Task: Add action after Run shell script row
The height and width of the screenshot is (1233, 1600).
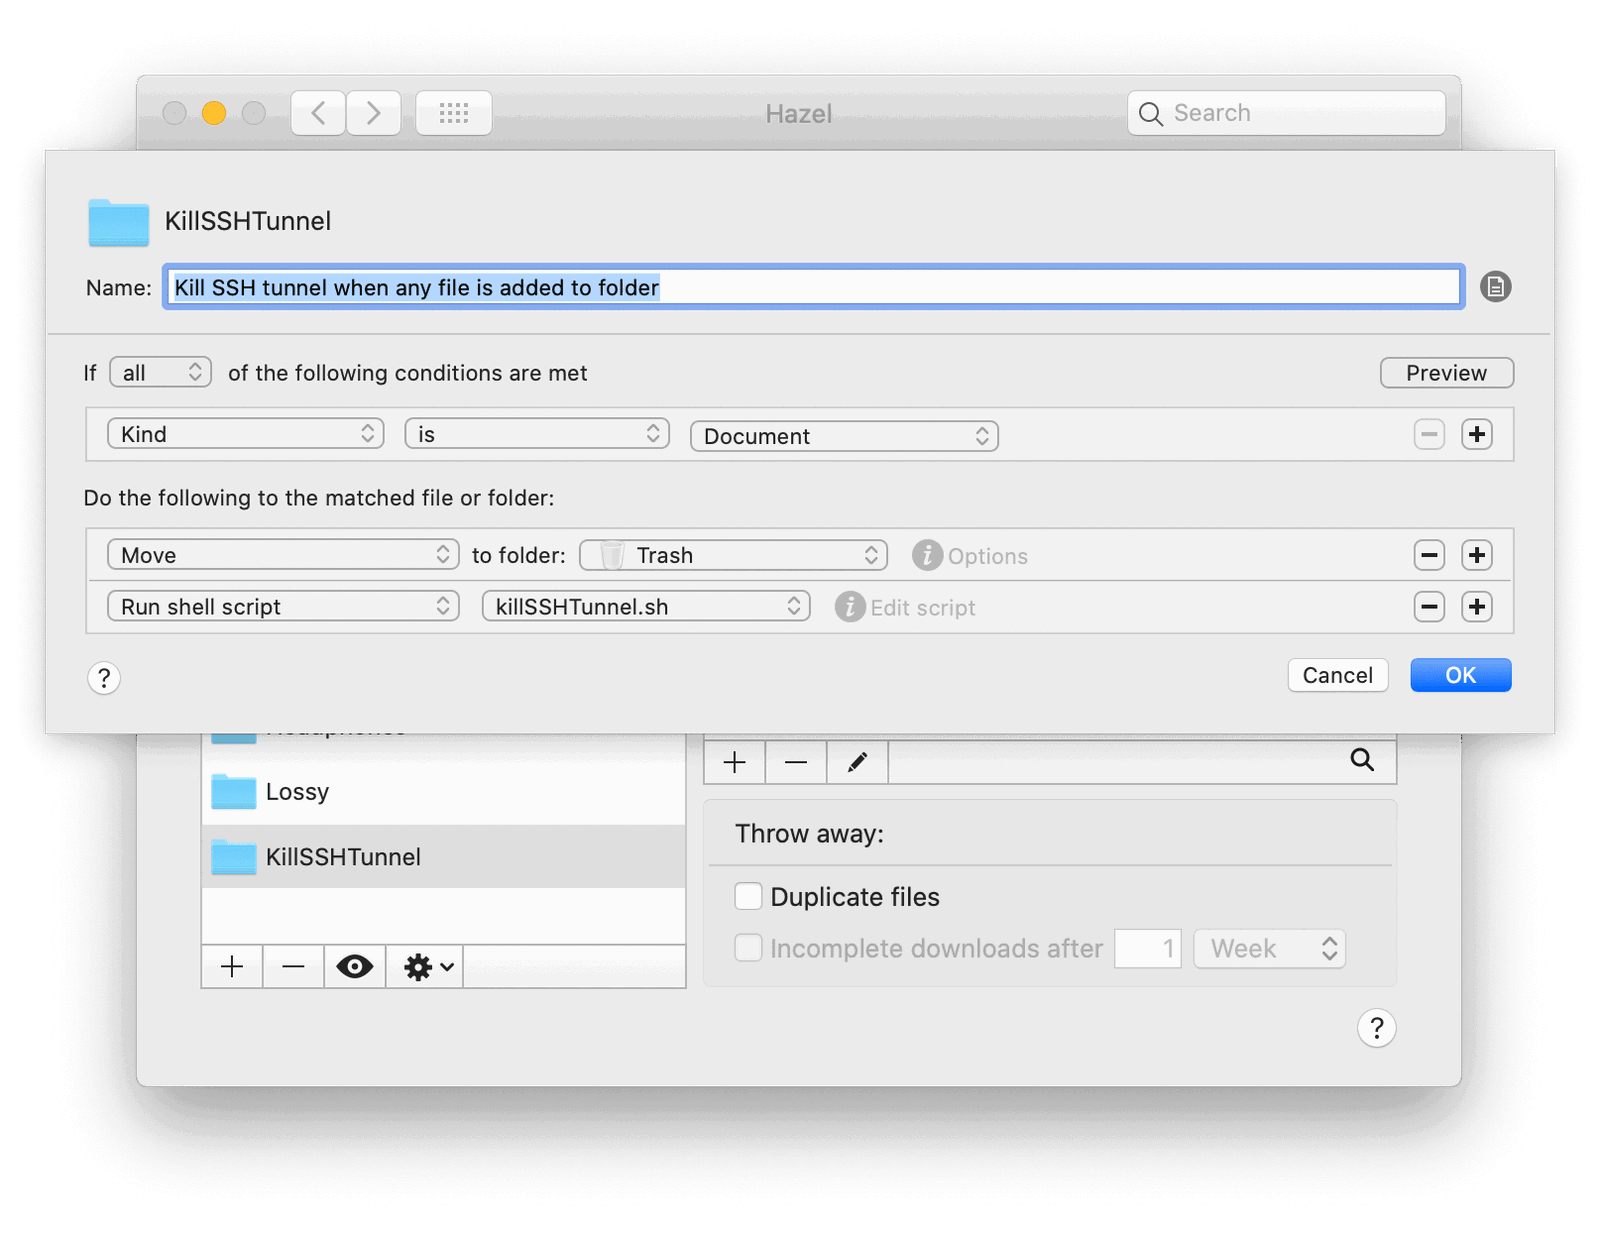Action: (x=1476, y=607)
